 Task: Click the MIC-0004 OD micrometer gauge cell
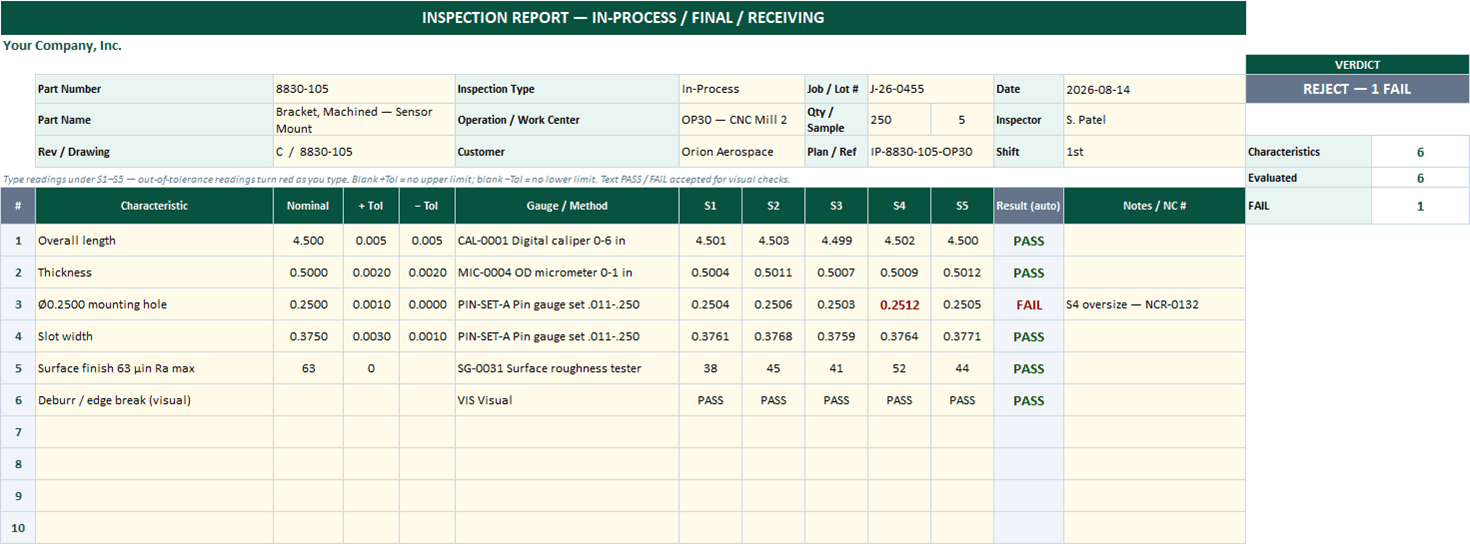(567, 273)
